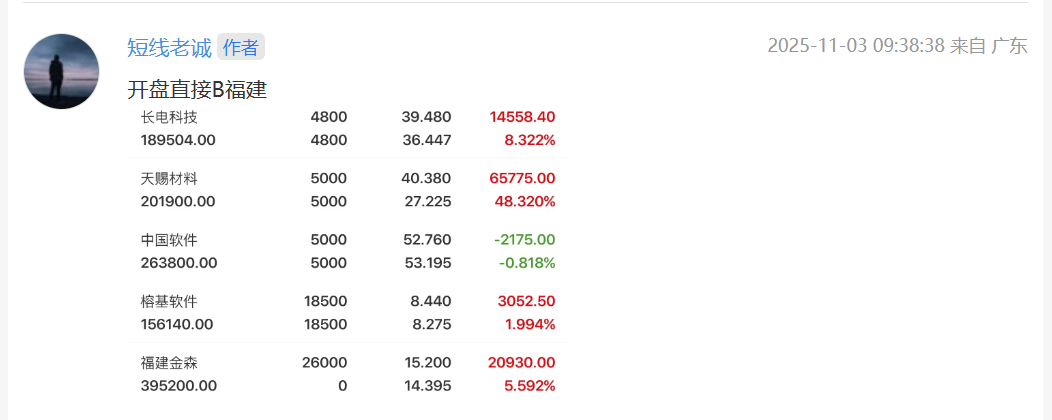Select the 天赐材料 stock name

tap(169, 178)
